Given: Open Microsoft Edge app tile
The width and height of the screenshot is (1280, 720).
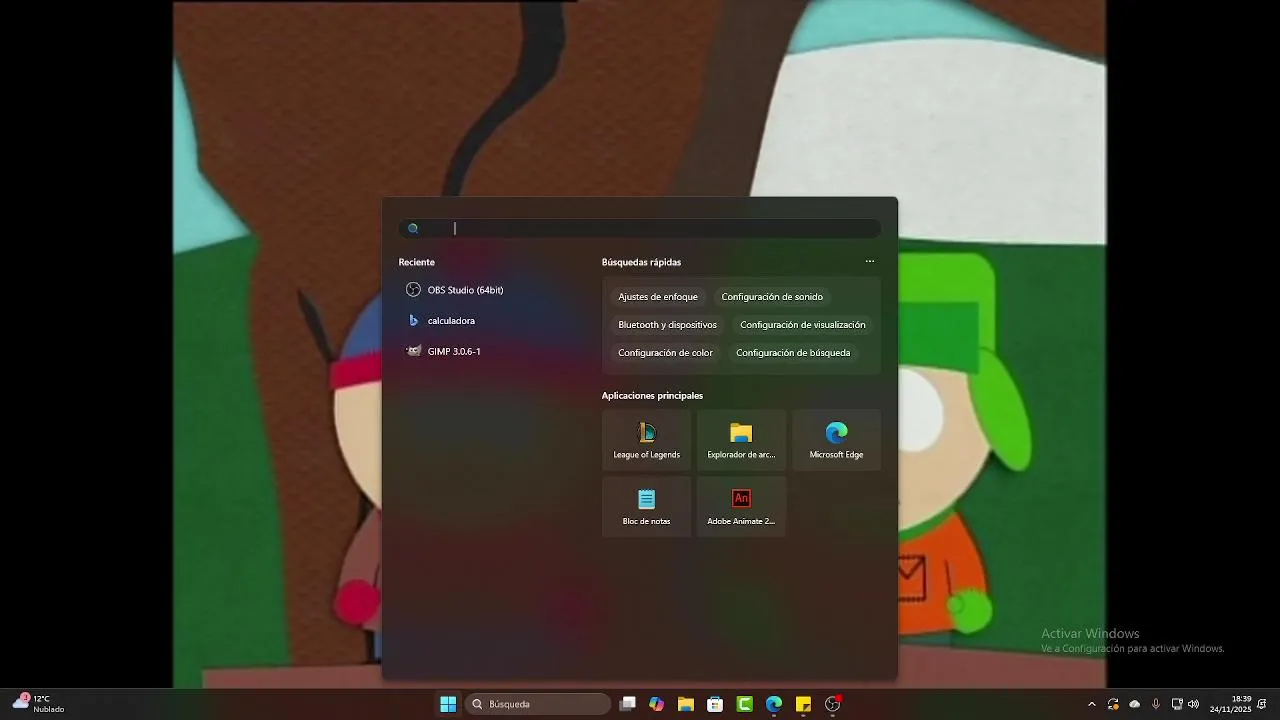Looking at the screenshot, I should [836, 440].
